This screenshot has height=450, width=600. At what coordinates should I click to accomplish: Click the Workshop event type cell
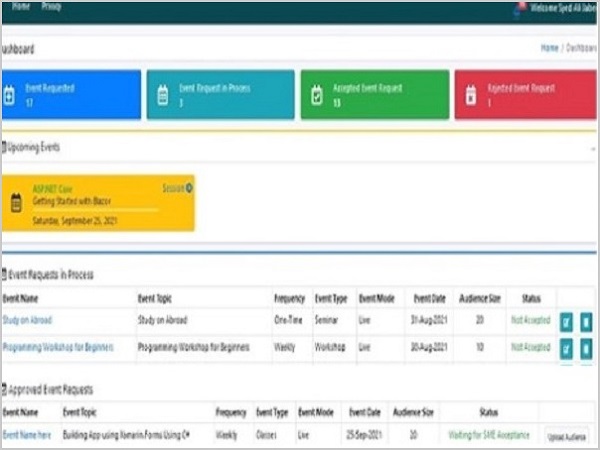point(330,347)
